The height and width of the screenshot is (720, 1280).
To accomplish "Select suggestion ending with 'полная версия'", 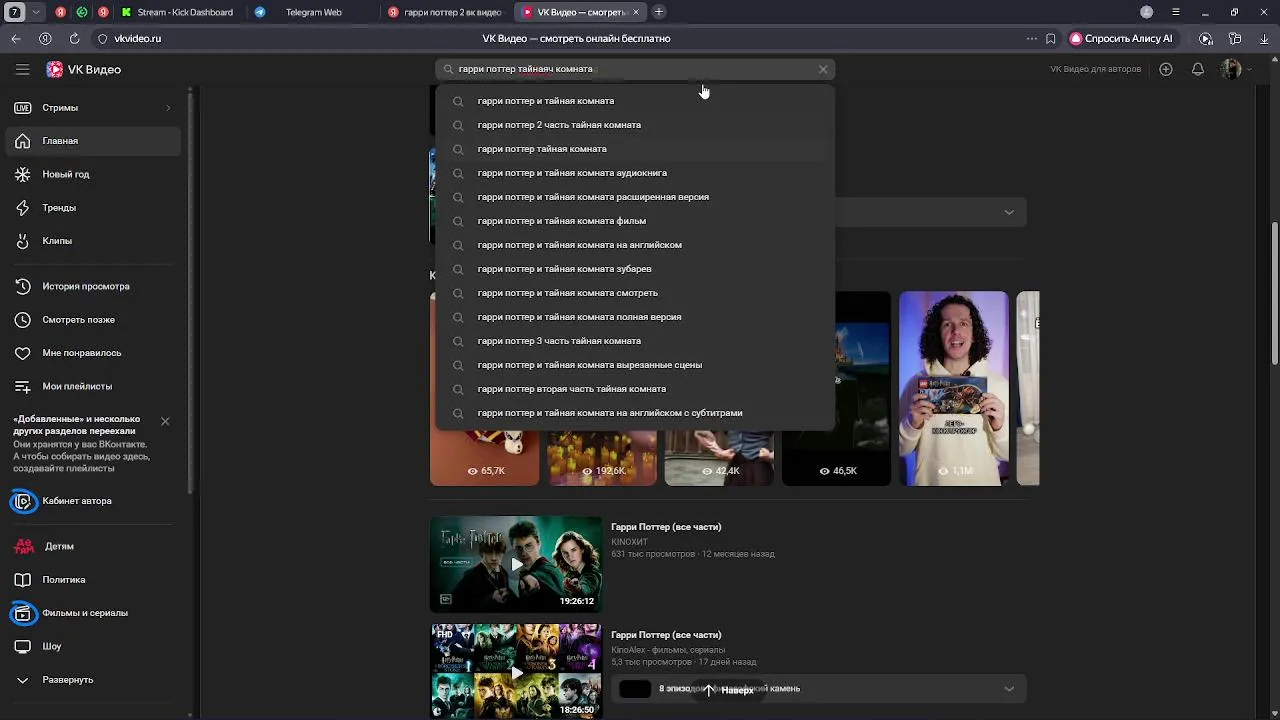I will tap(634, 317).
